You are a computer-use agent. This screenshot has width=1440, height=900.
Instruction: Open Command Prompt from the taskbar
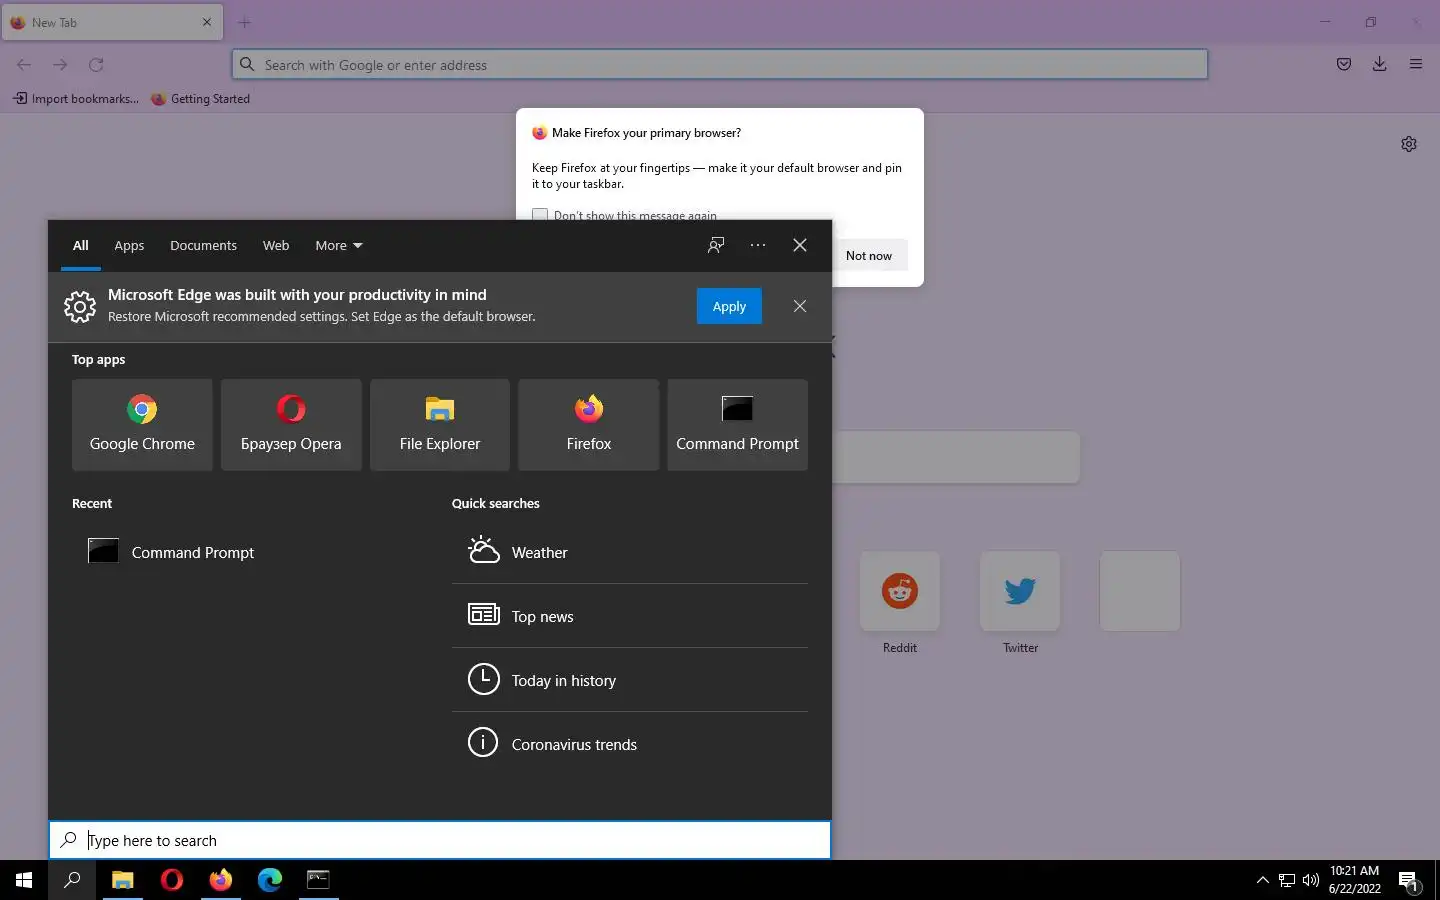click(319, 880)
